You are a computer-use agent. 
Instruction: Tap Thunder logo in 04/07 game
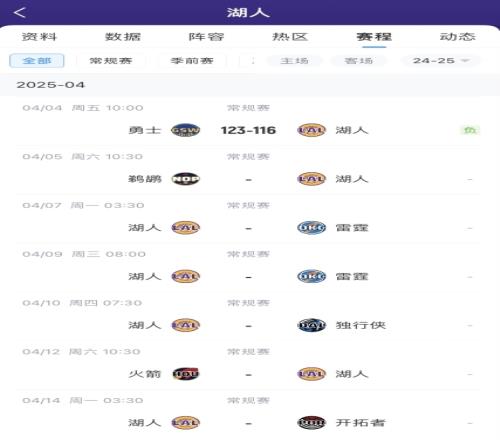[311, 228]
